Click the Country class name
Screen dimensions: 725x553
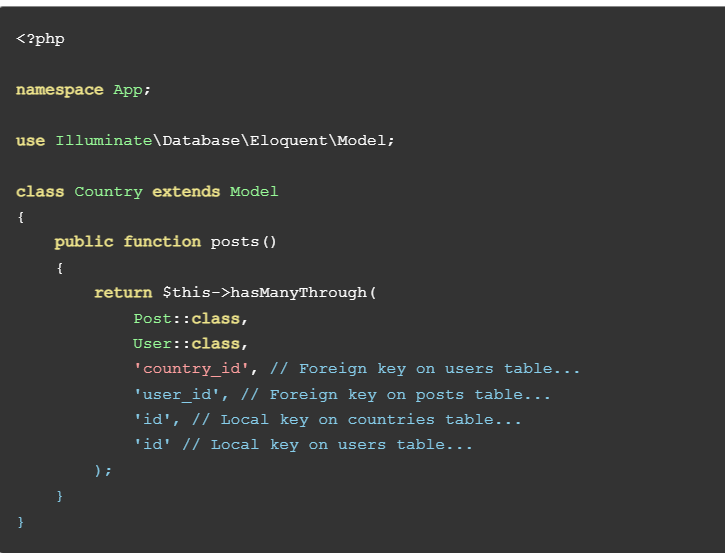(109, 191)
